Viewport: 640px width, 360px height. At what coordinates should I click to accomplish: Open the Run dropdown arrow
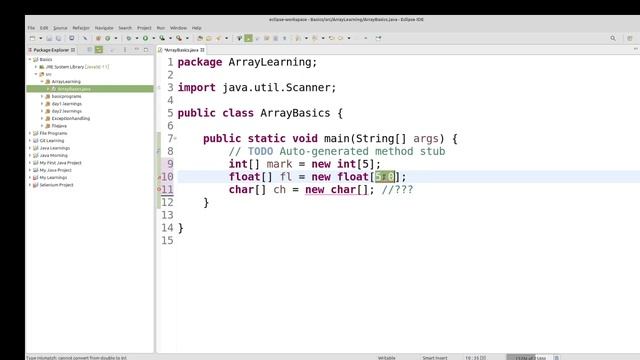coord(153,38)
